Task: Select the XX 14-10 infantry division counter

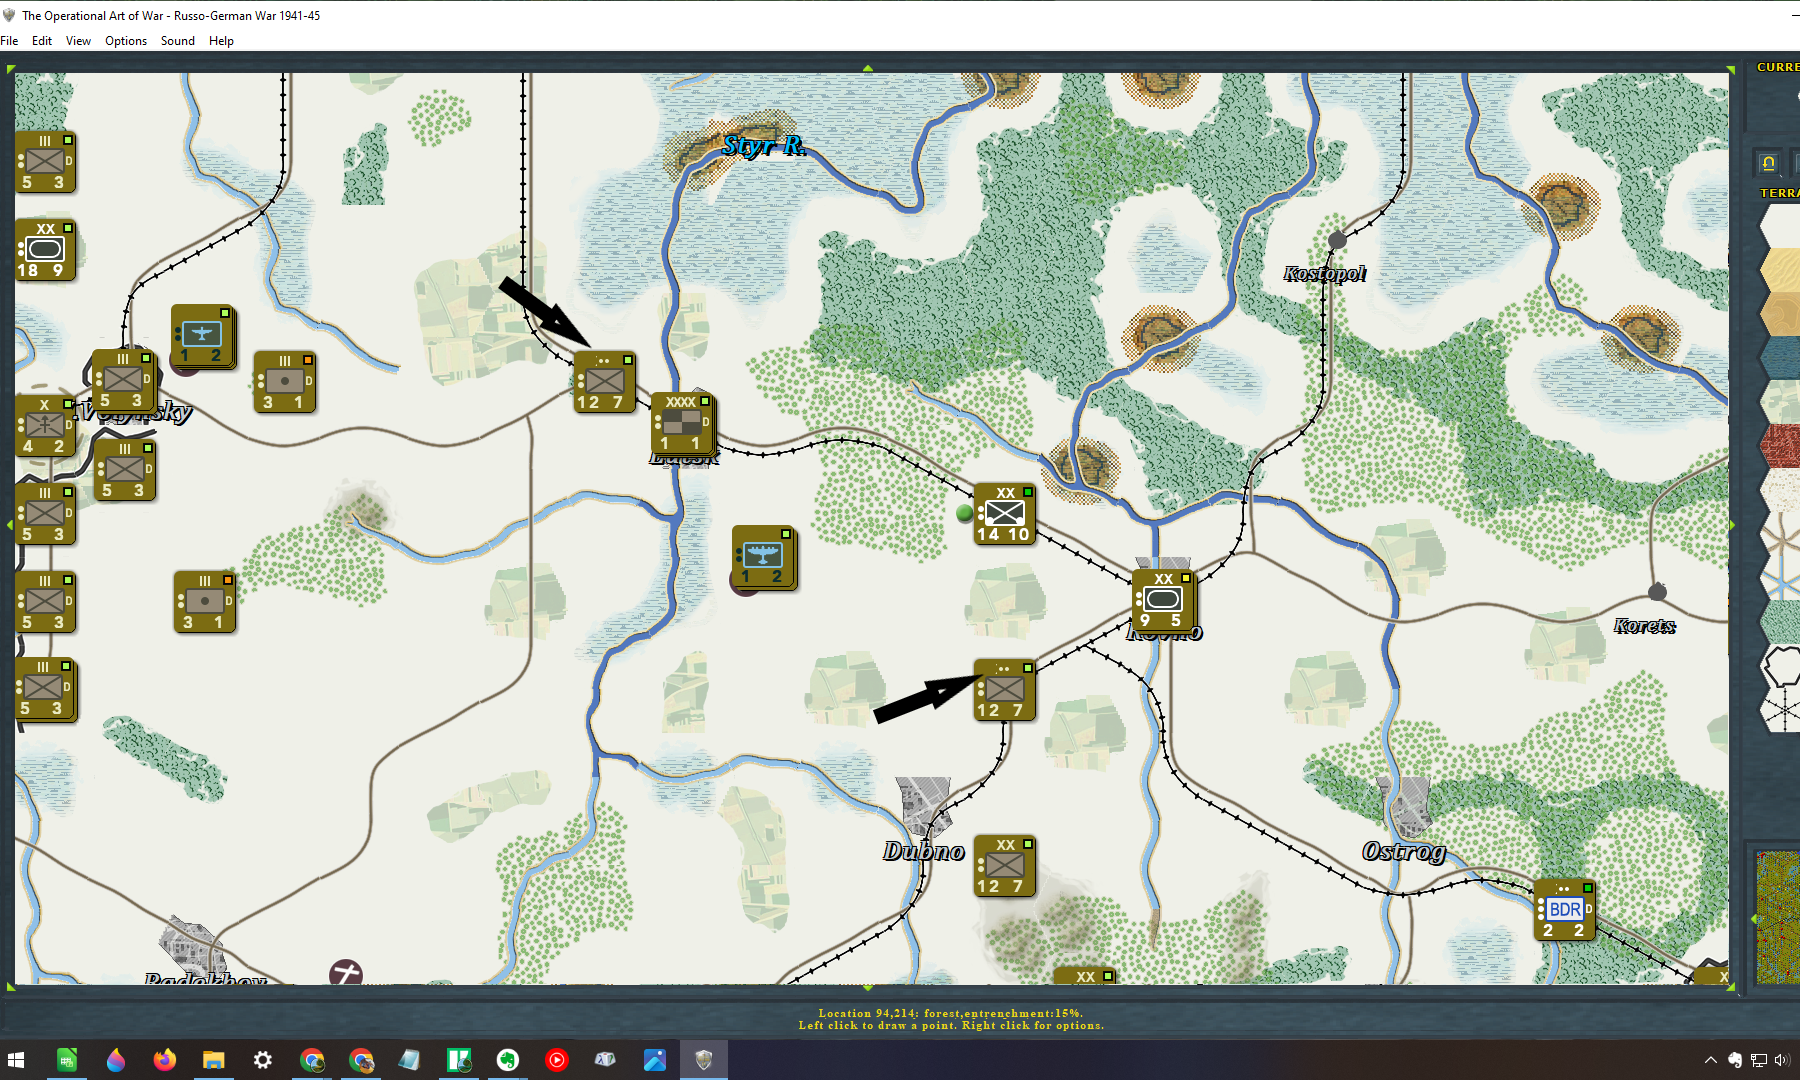Action: coord(1005,514)
